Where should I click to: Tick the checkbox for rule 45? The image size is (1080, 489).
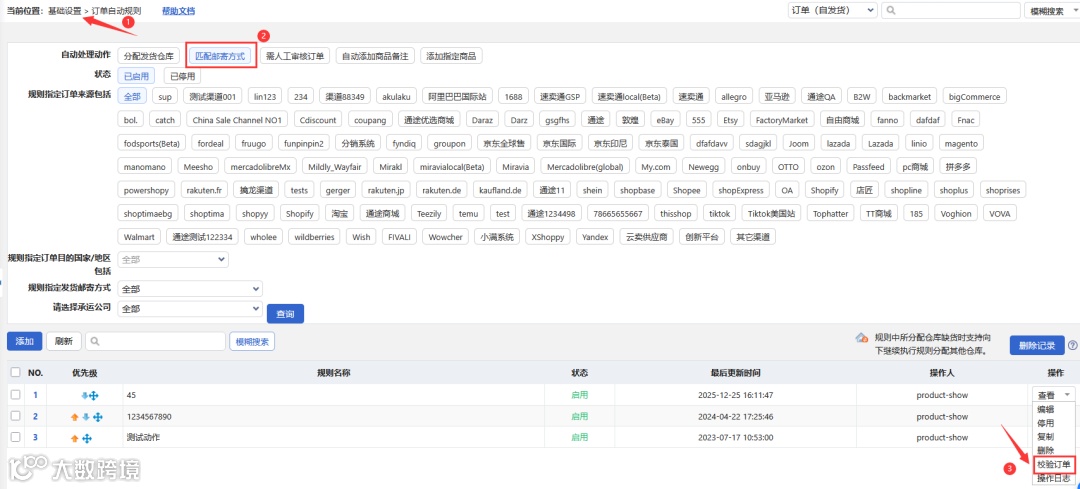(x=16, y=395)
